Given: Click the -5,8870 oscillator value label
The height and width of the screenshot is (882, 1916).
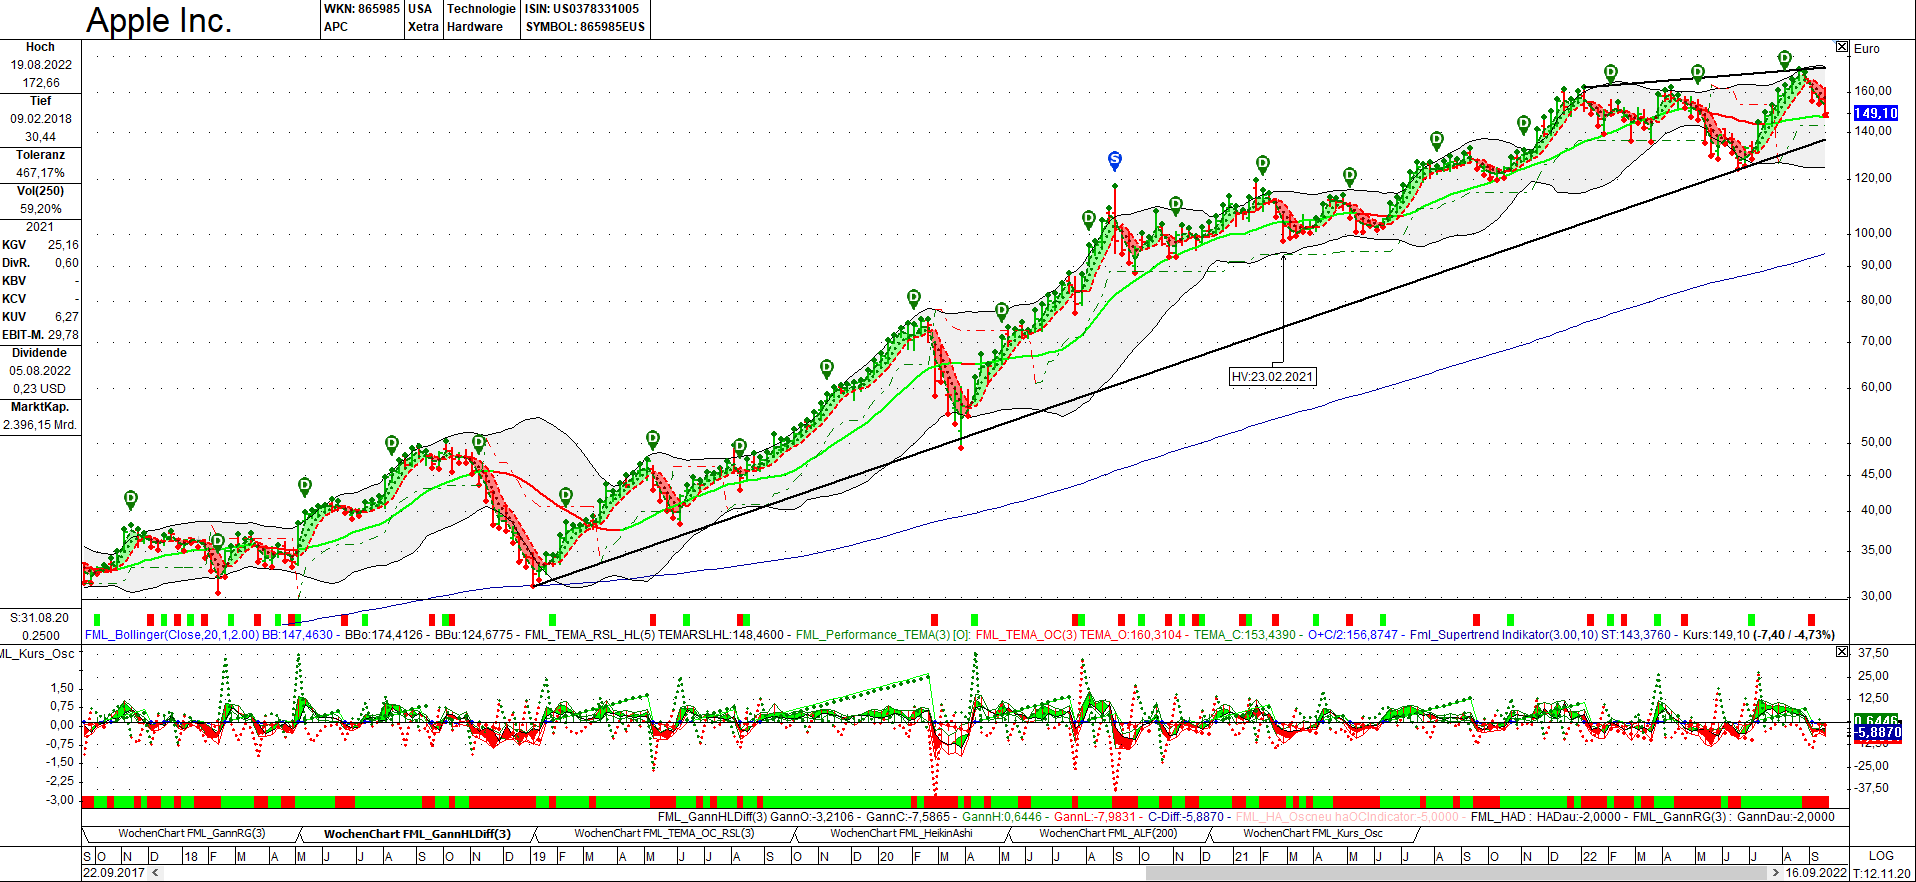Looking at the screenshot, I should coord(1878,733).
